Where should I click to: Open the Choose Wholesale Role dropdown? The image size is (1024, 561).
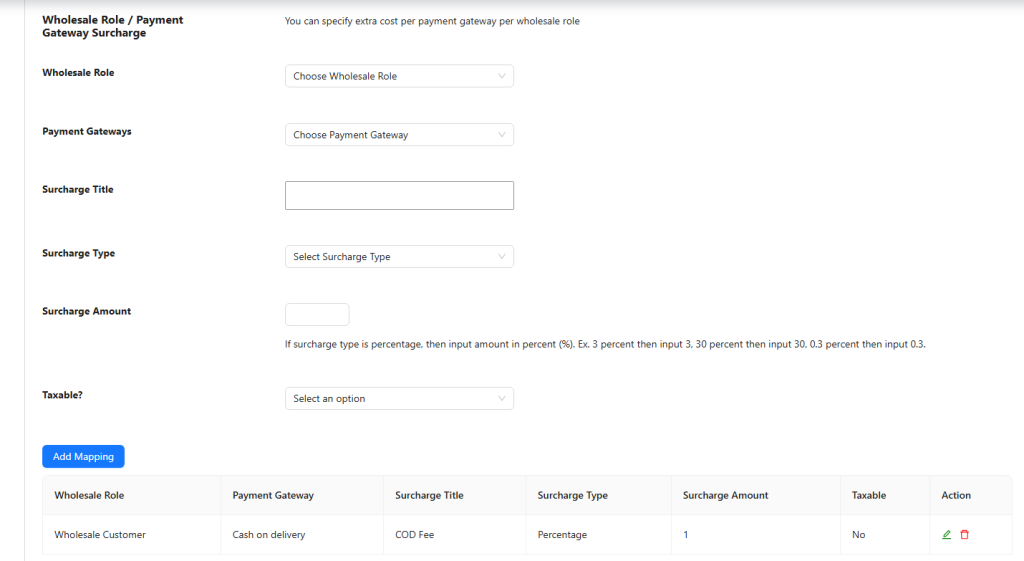tap(399, 76)
